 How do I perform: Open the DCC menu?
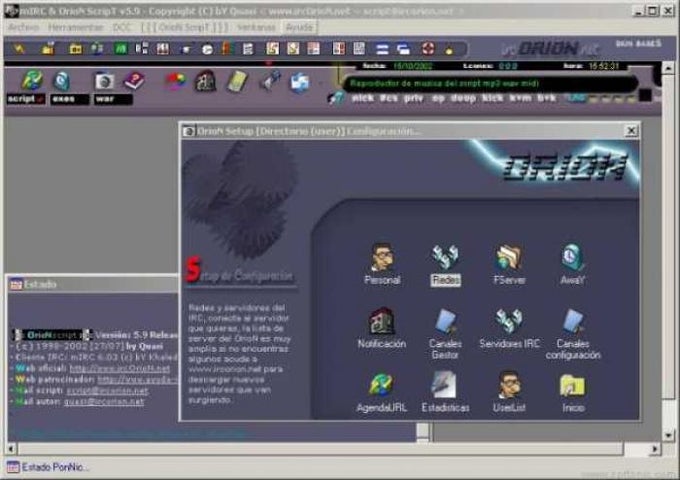click(x=121, y=27)
